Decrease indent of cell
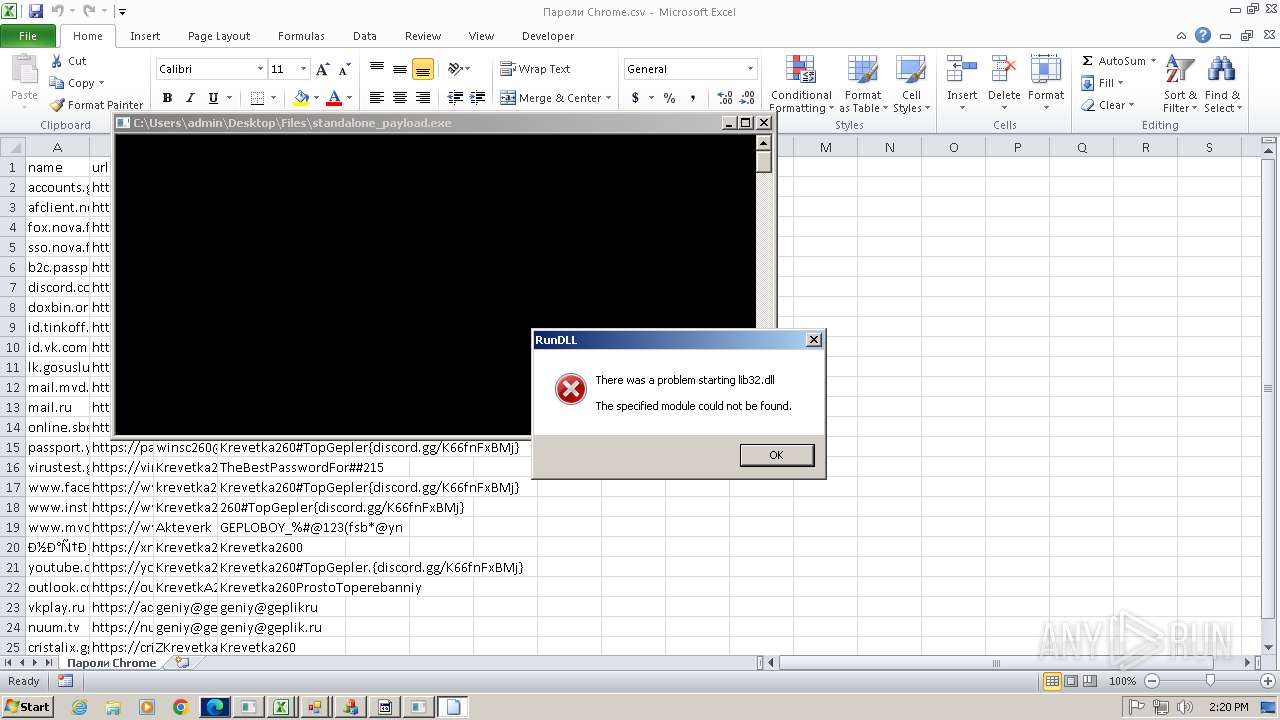Image resolution: width=1280 pixels, height=720 pixels. [x=455, y=98]
